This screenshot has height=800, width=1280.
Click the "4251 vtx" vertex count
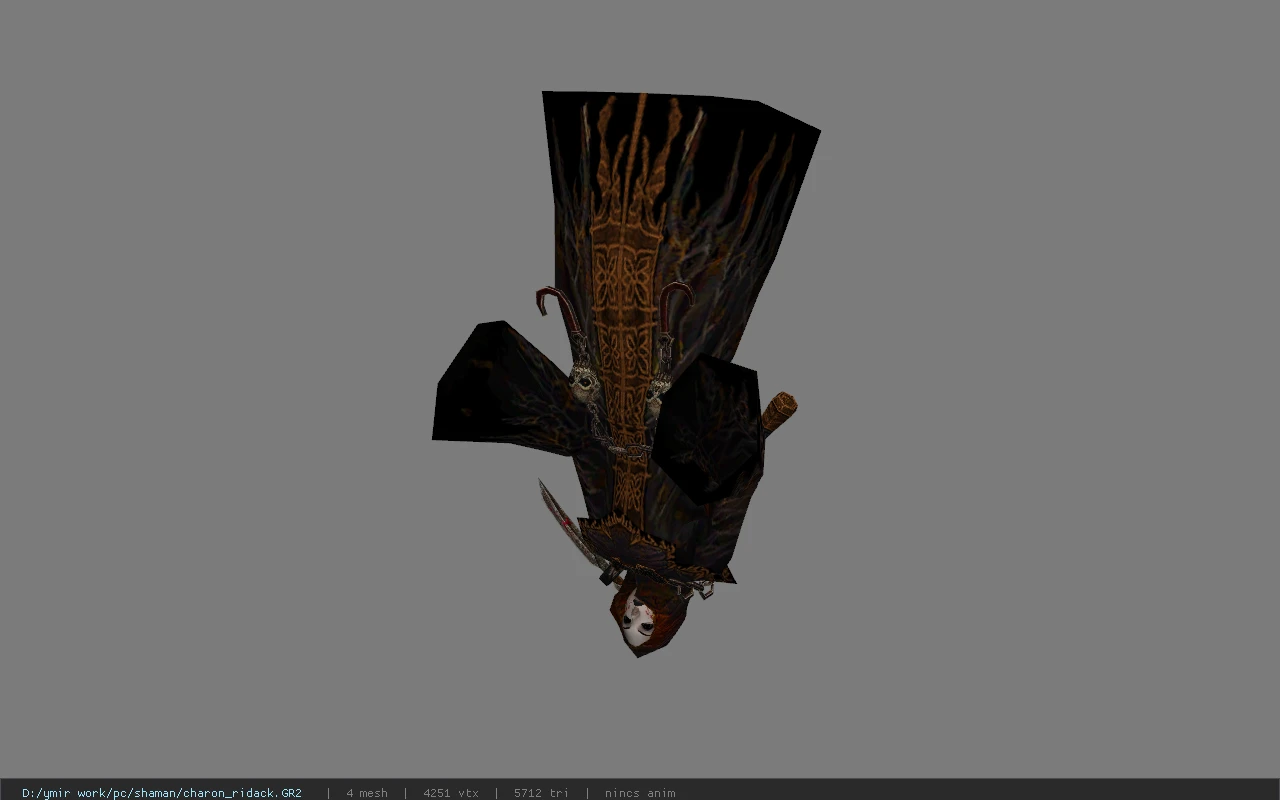click(x=451, y=793)
